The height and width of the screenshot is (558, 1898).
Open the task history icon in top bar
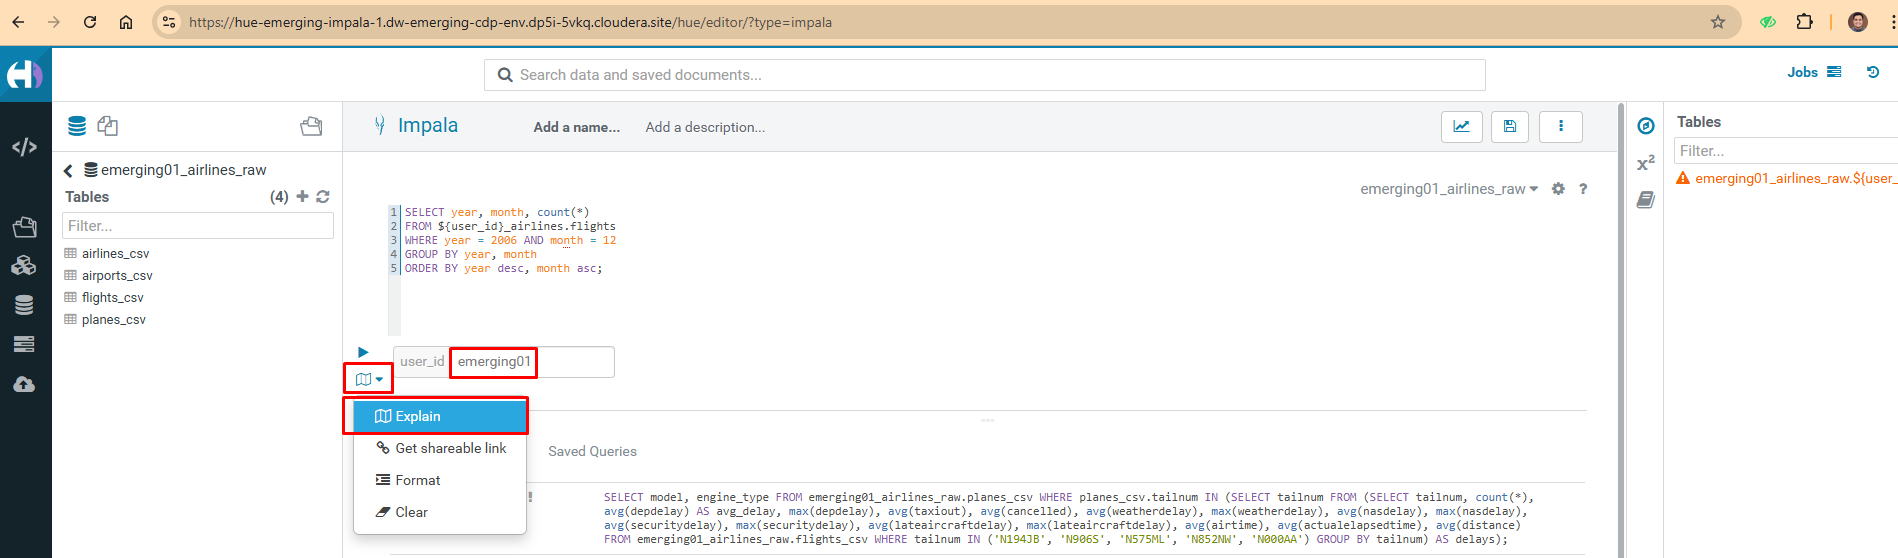[x=1873, y=72]
